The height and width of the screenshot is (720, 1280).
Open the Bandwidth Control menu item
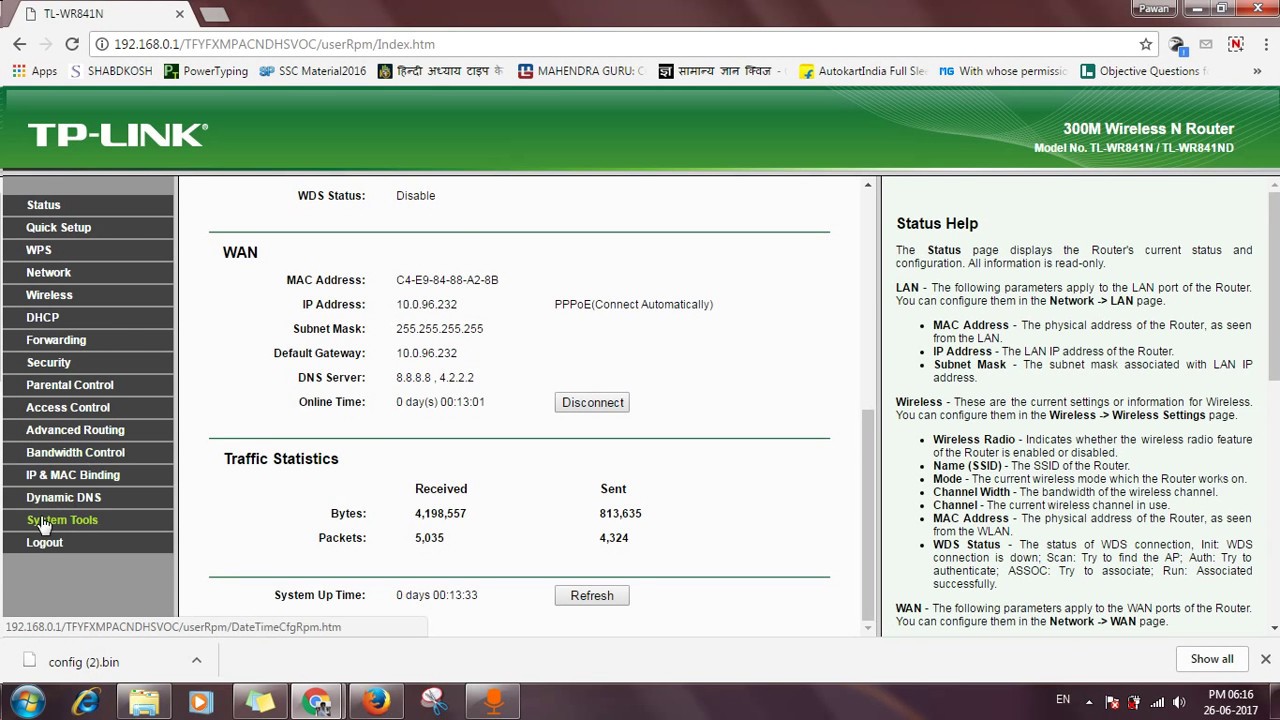88,452
